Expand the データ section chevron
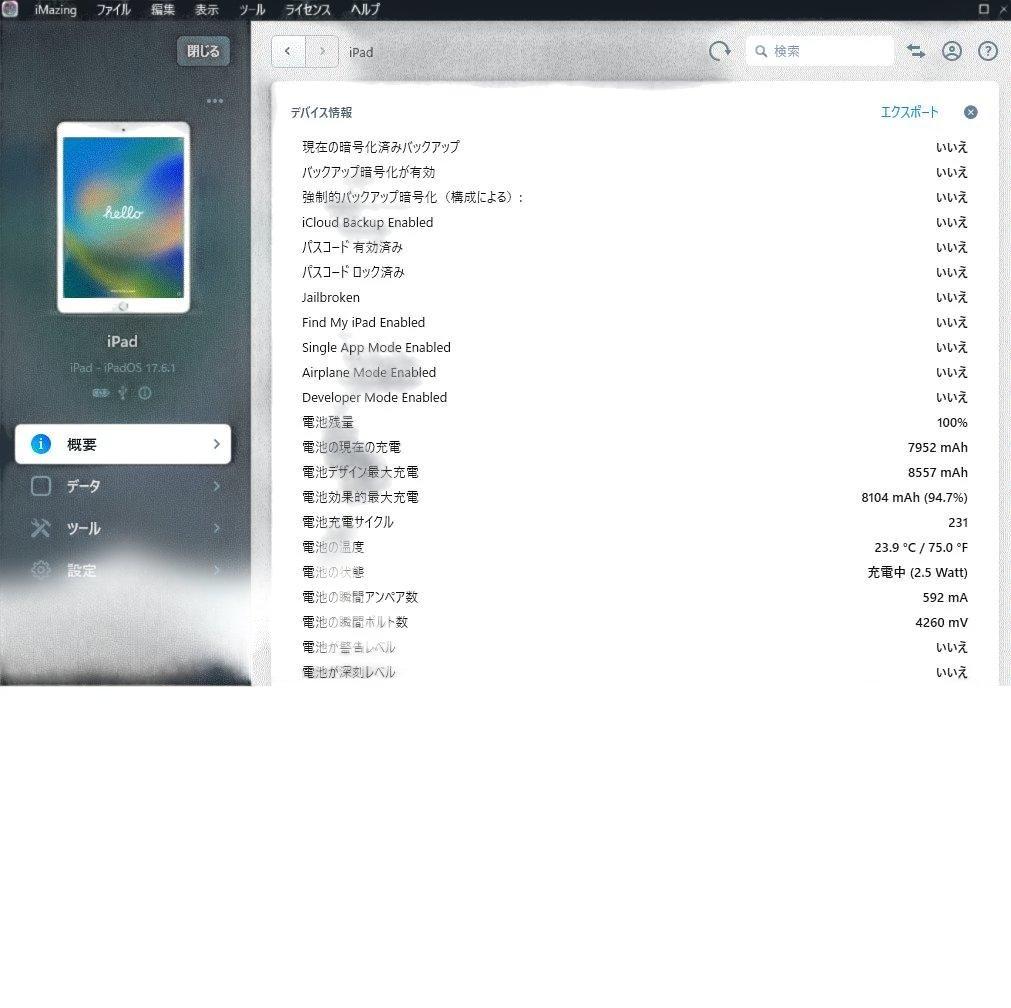1011x1008 pixels. click(x=217, y=486)
